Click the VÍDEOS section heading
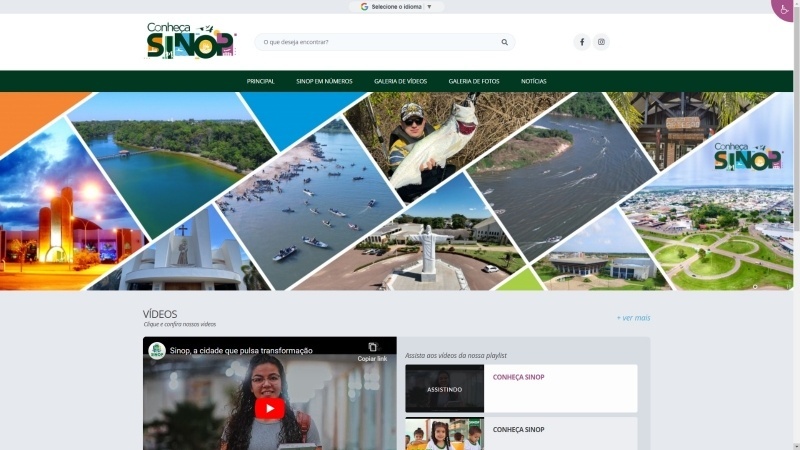 [x=160, y=314]
